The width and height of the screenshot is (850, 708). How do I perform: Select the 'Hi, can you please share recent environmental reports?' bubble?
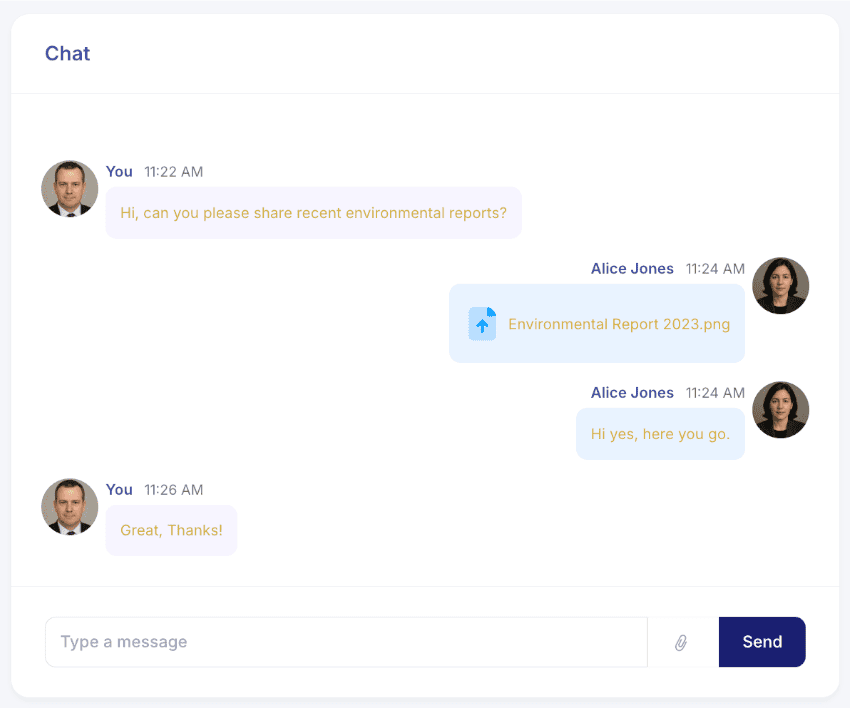tap(313, 212)
